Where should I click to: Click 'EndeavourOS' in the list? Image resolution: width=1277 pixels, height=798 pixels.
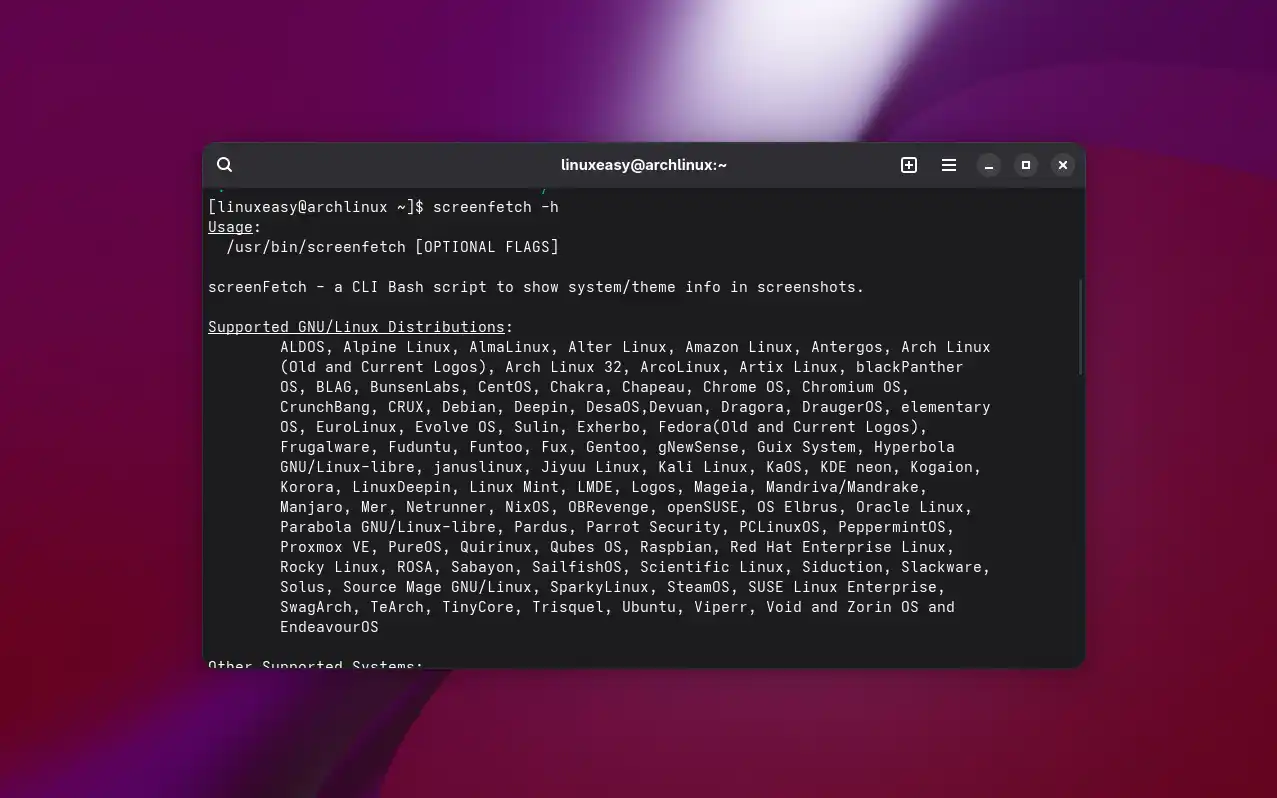(x=329, y=627)
